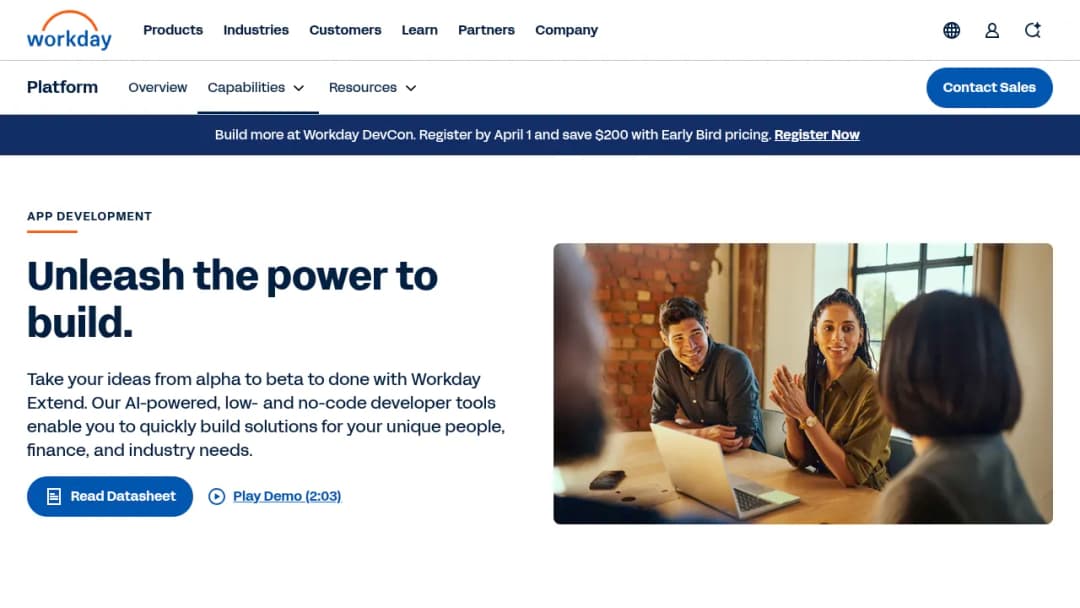This screenshot has width=1080, height=608.
Task: Click the Workday Extend description paragraph
Action: (266, 415)
